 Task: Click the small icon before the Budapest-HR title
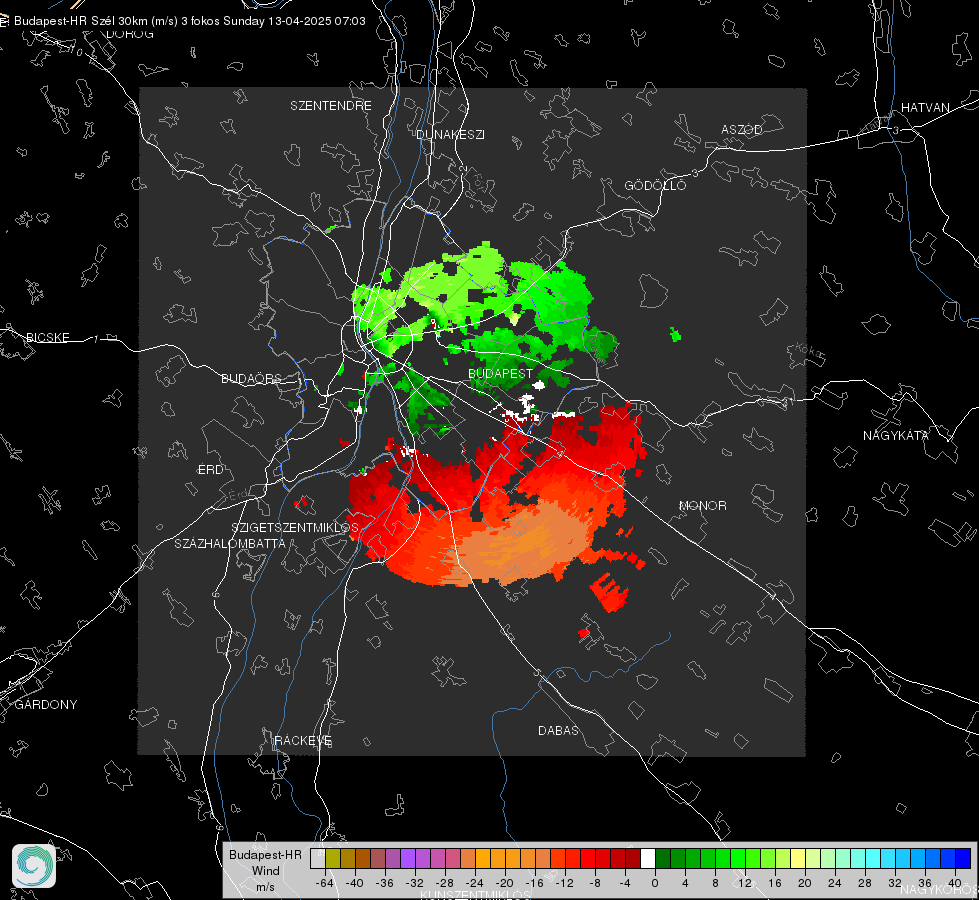(x=4, y=21)
